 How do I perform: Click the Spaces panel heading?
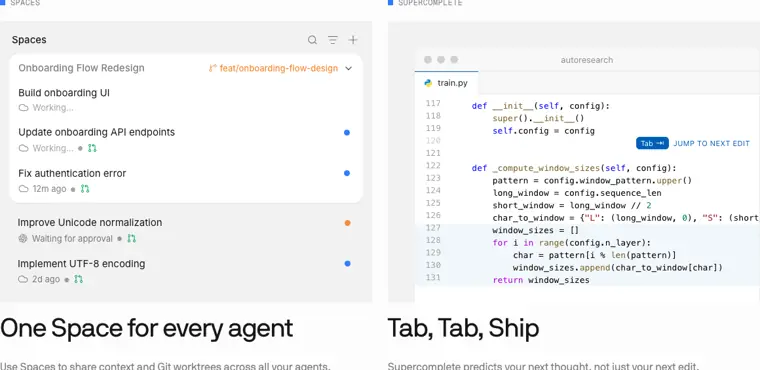(x=29, y=40)
